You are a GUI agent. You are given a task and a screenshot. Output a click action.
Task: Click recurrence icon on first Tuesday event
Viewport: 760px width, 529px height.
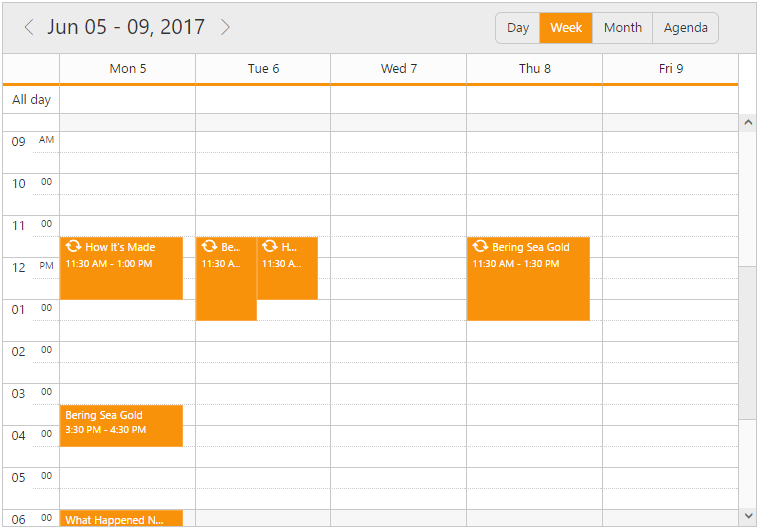[x=209, y=246]
